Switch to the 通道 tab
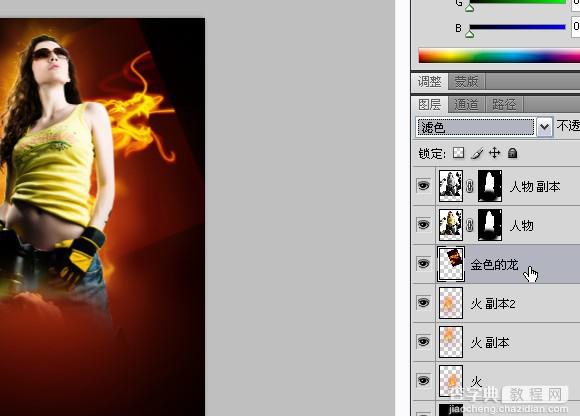580x416 pixels. pyautogui.click(x=466, y=105)
